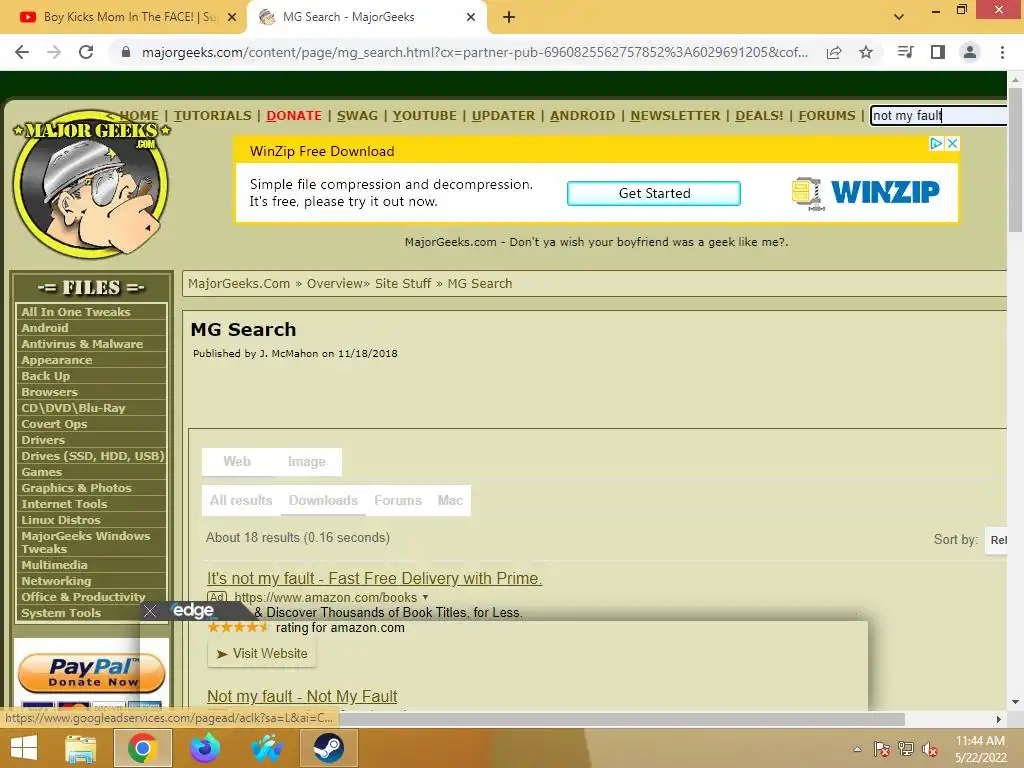The height and width of the screenshot is (768, 1024).
Task: Click the site search input field
Action: [x=938, y=116]
